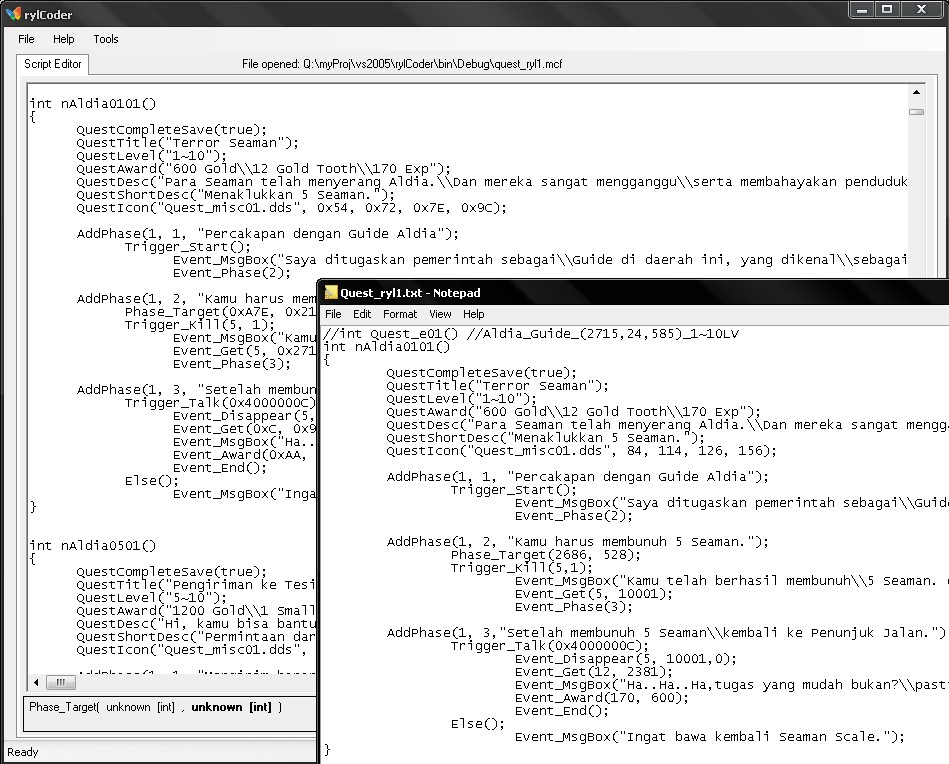
Task: Open the rylCoder Tools menu
Action: click(105, 39)
